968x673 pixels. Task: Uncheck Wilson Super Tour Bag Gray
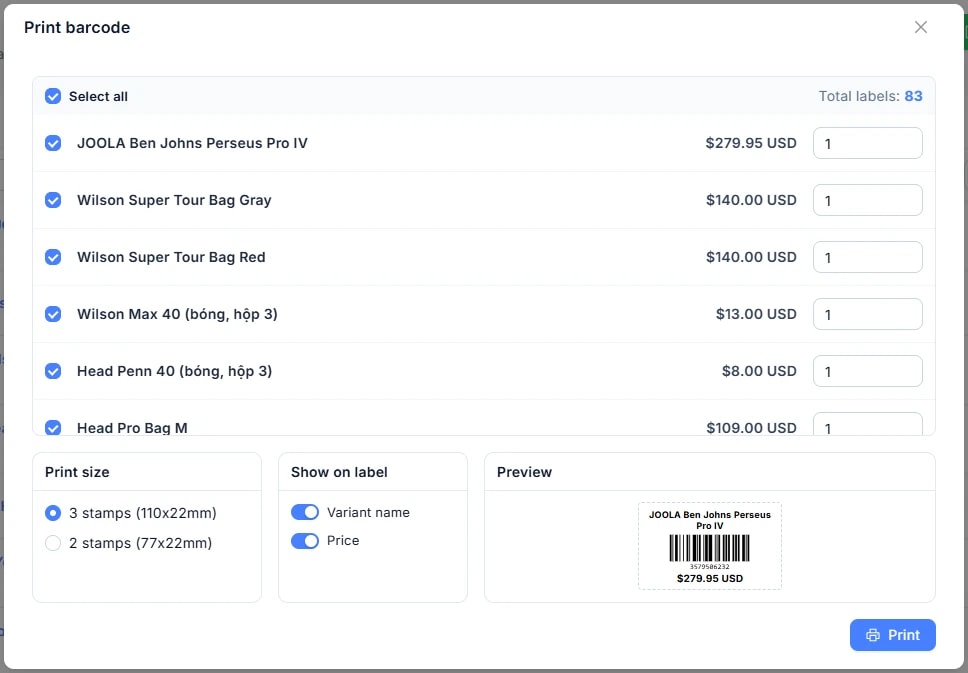pos(53,200)
